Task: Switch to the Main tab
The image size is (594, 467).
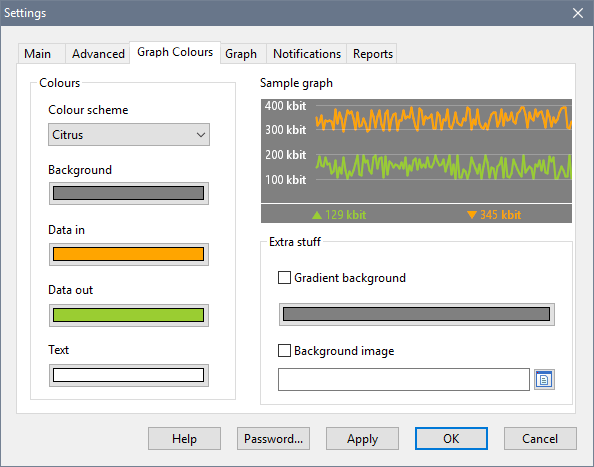Action: (38, 54)
